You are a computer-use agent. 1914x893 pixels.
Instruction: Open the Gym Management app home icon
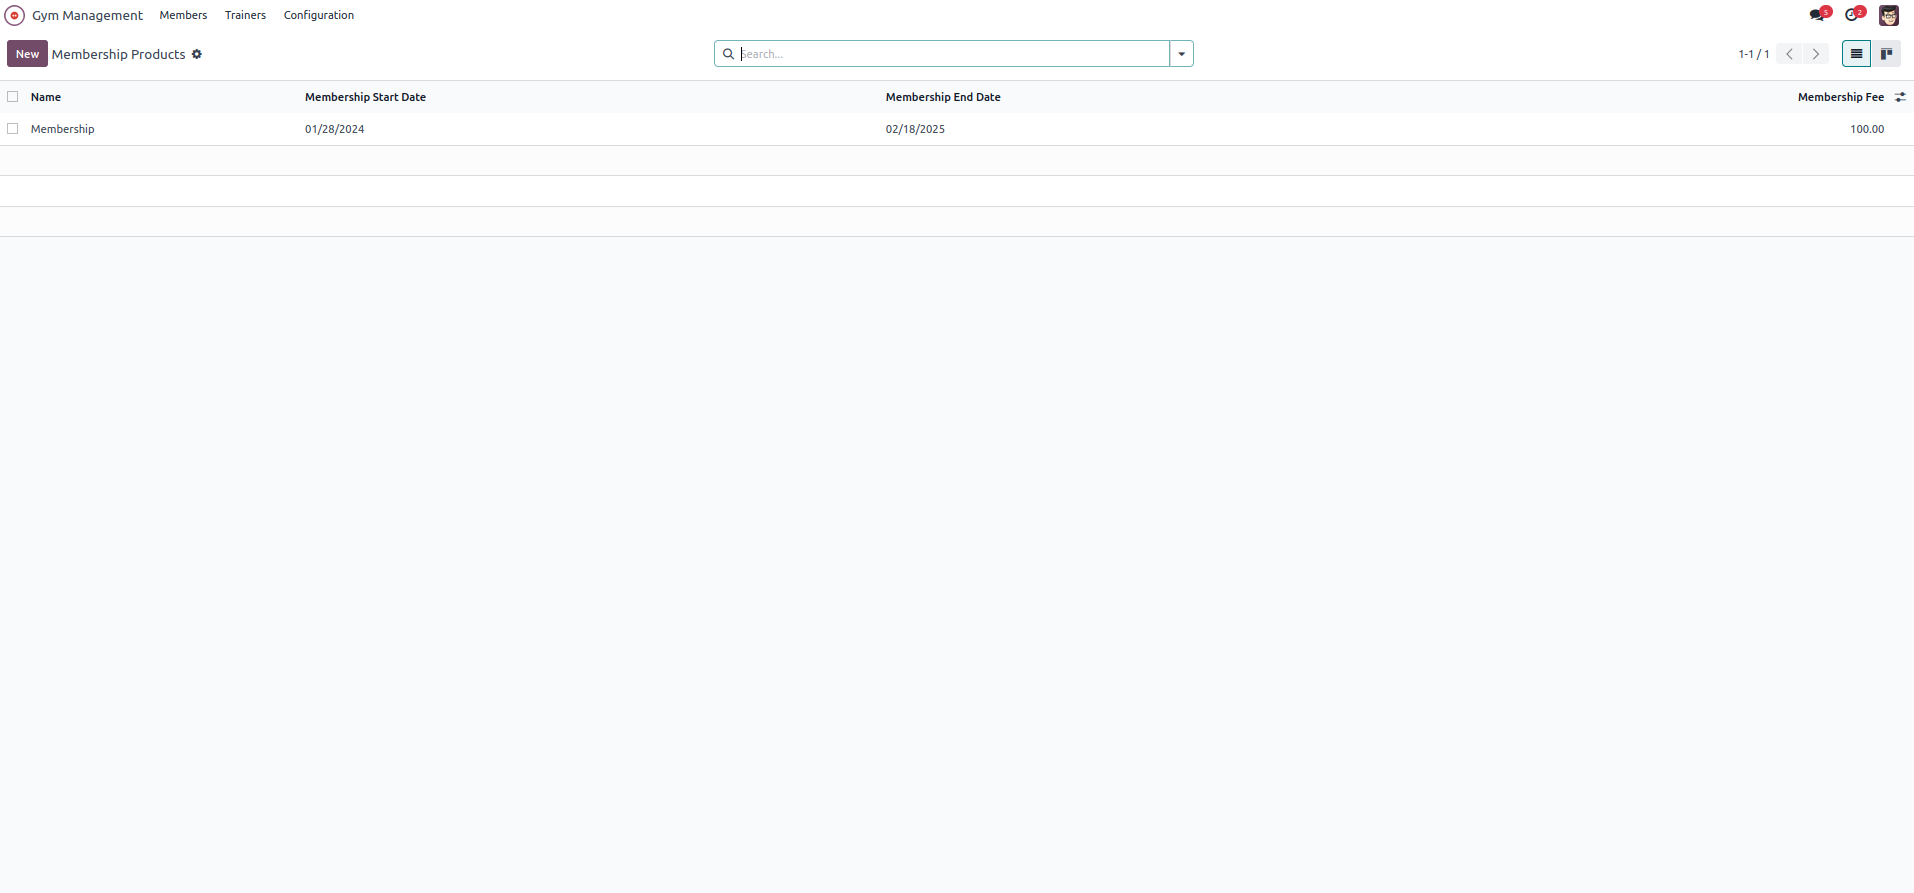pos(14,15)
